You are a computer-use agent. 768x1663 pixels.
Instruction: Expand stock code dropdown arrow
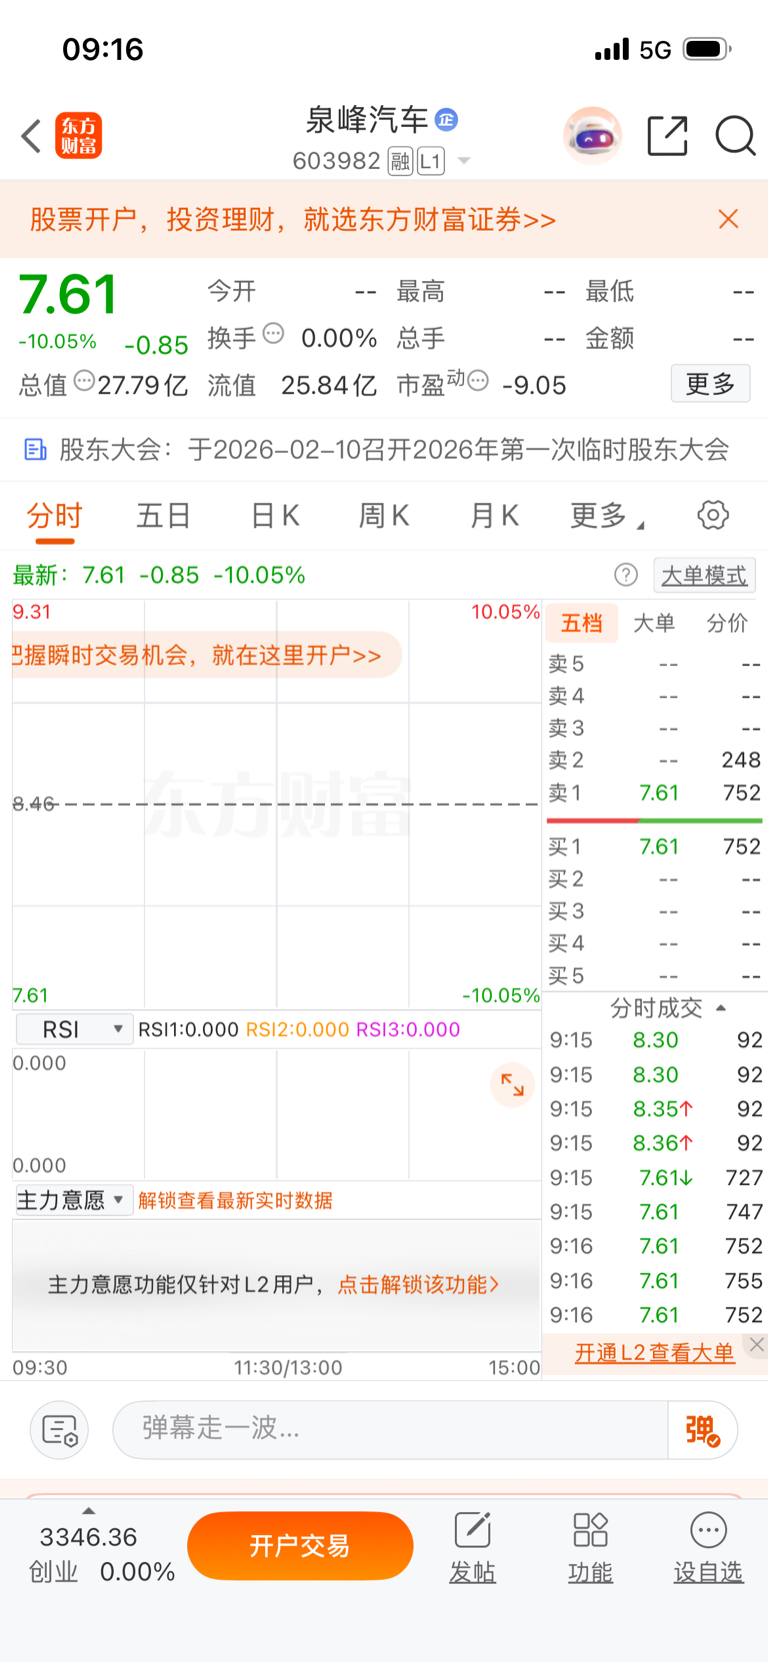[464, 161]
